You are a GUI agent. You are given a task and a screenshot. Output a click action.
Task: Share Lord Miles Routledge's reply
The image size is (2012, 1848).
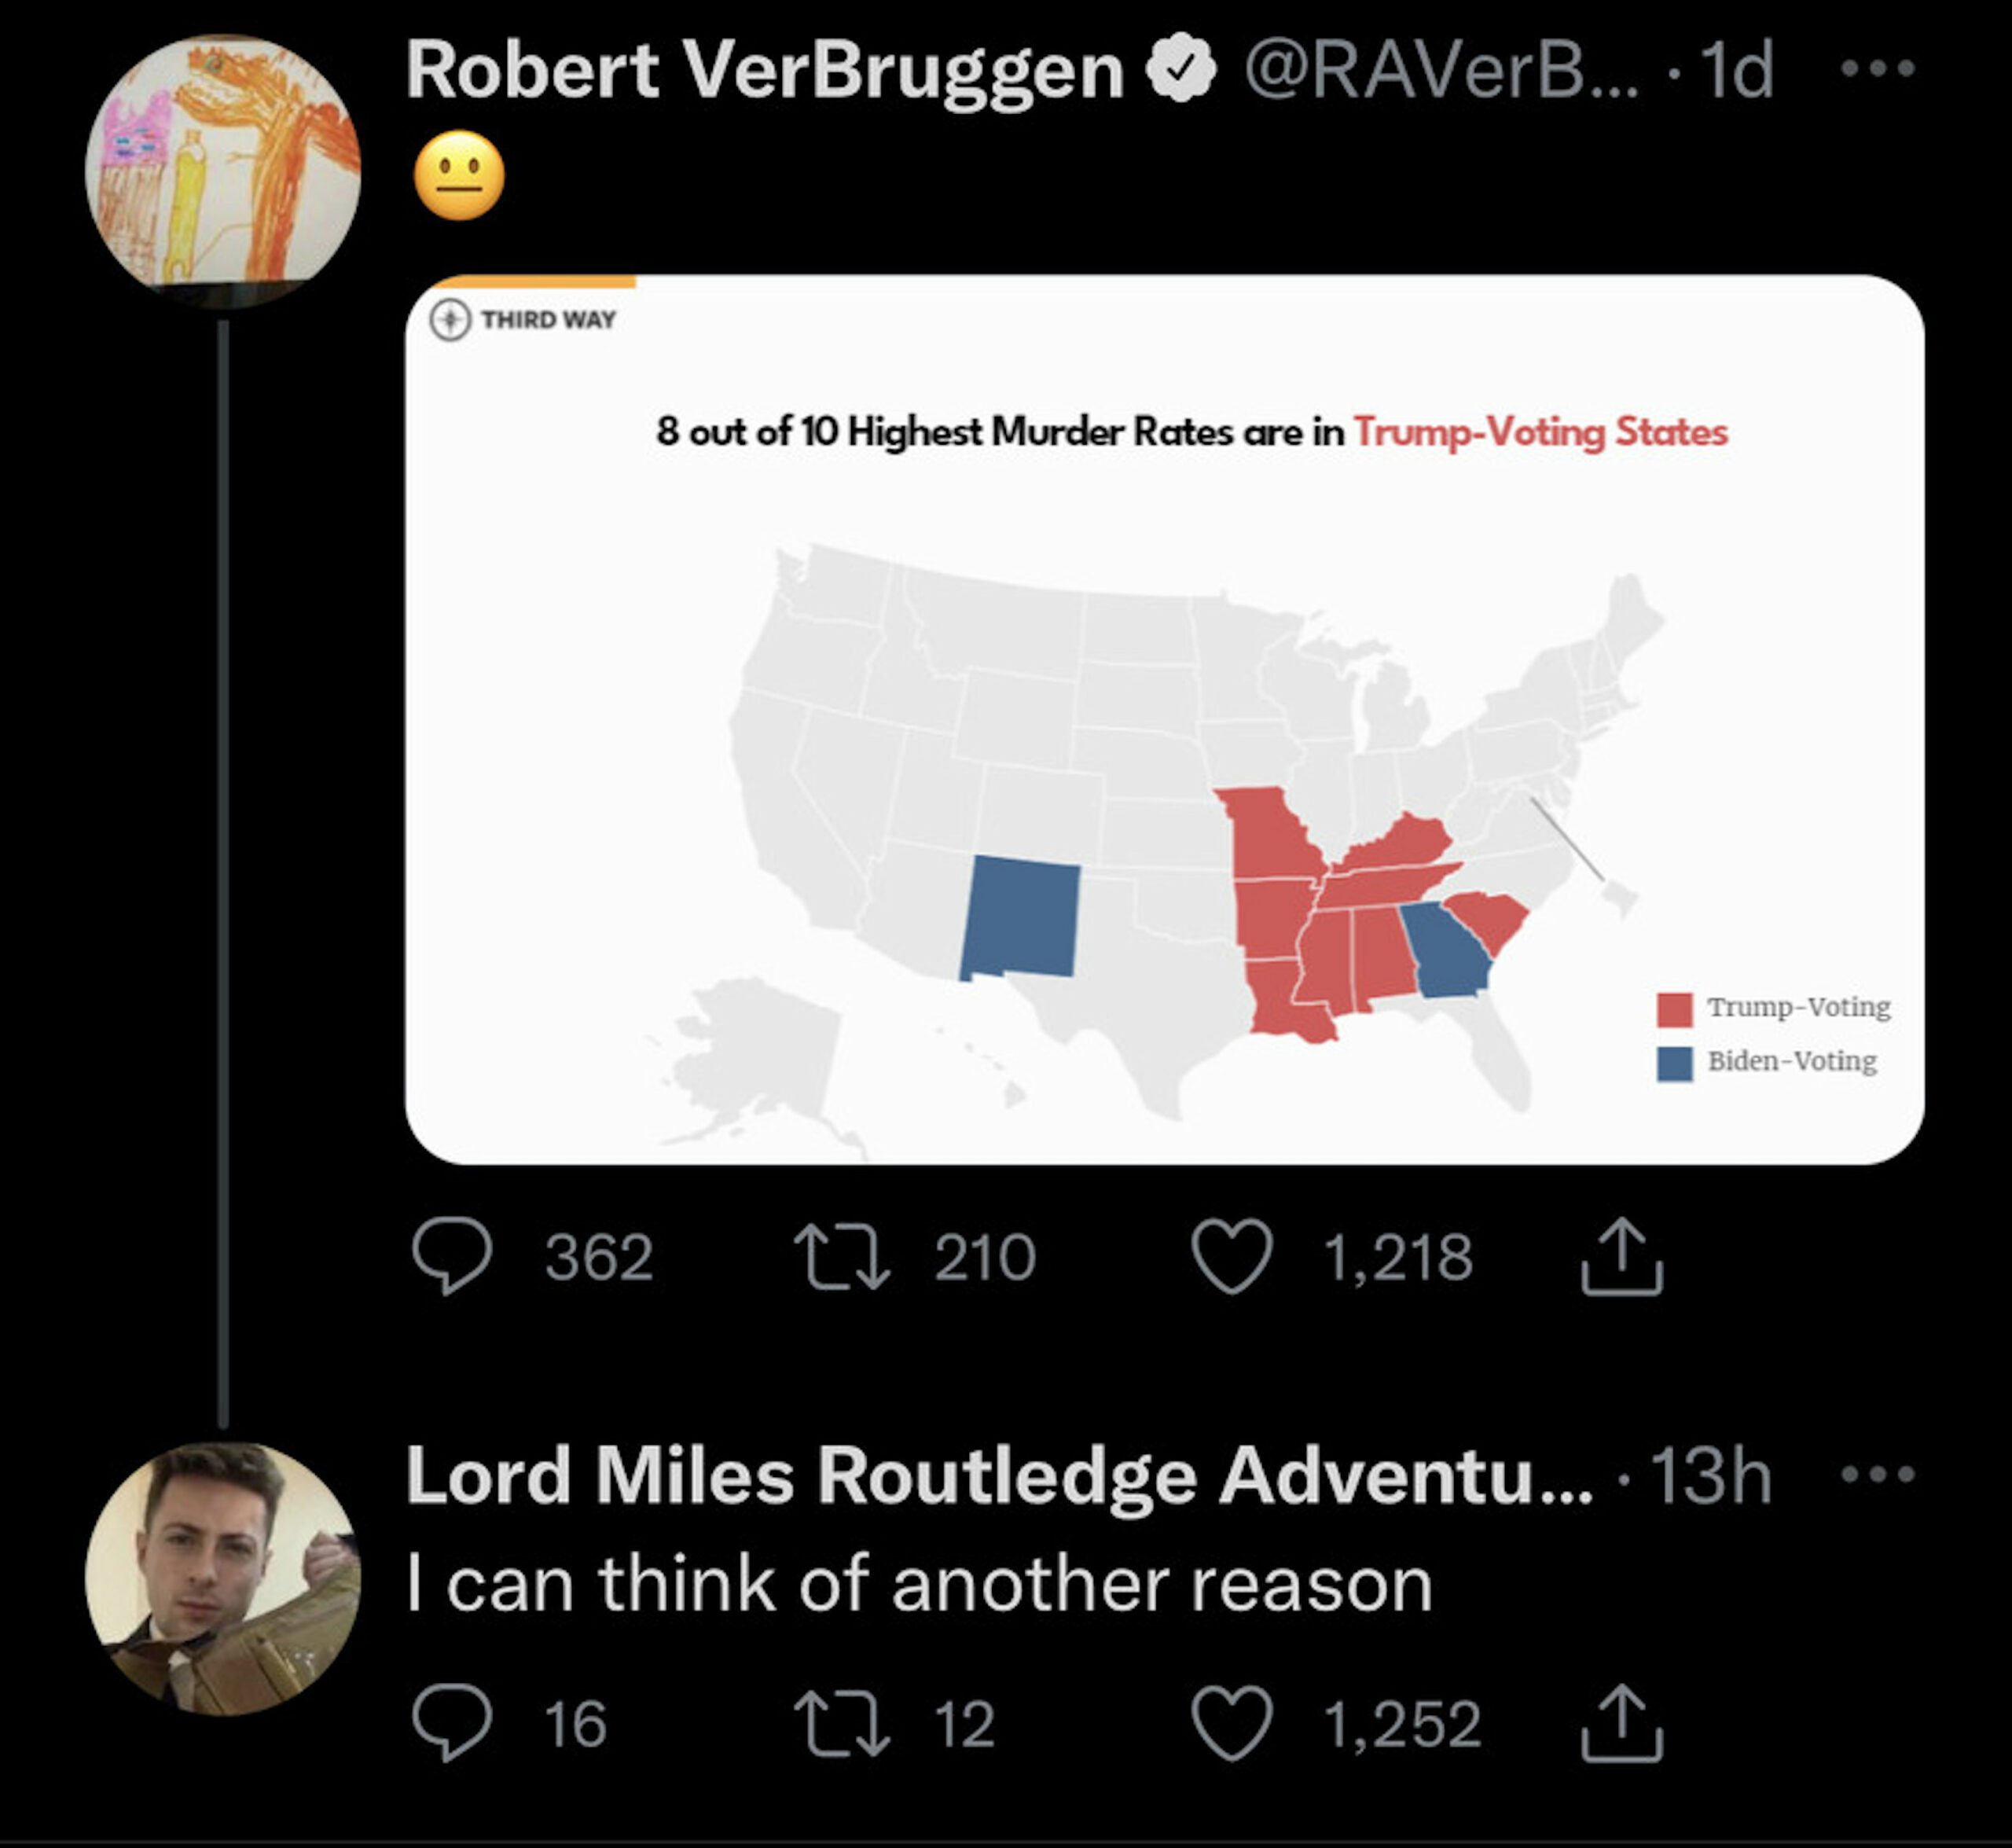[x=1621, y=1723]
